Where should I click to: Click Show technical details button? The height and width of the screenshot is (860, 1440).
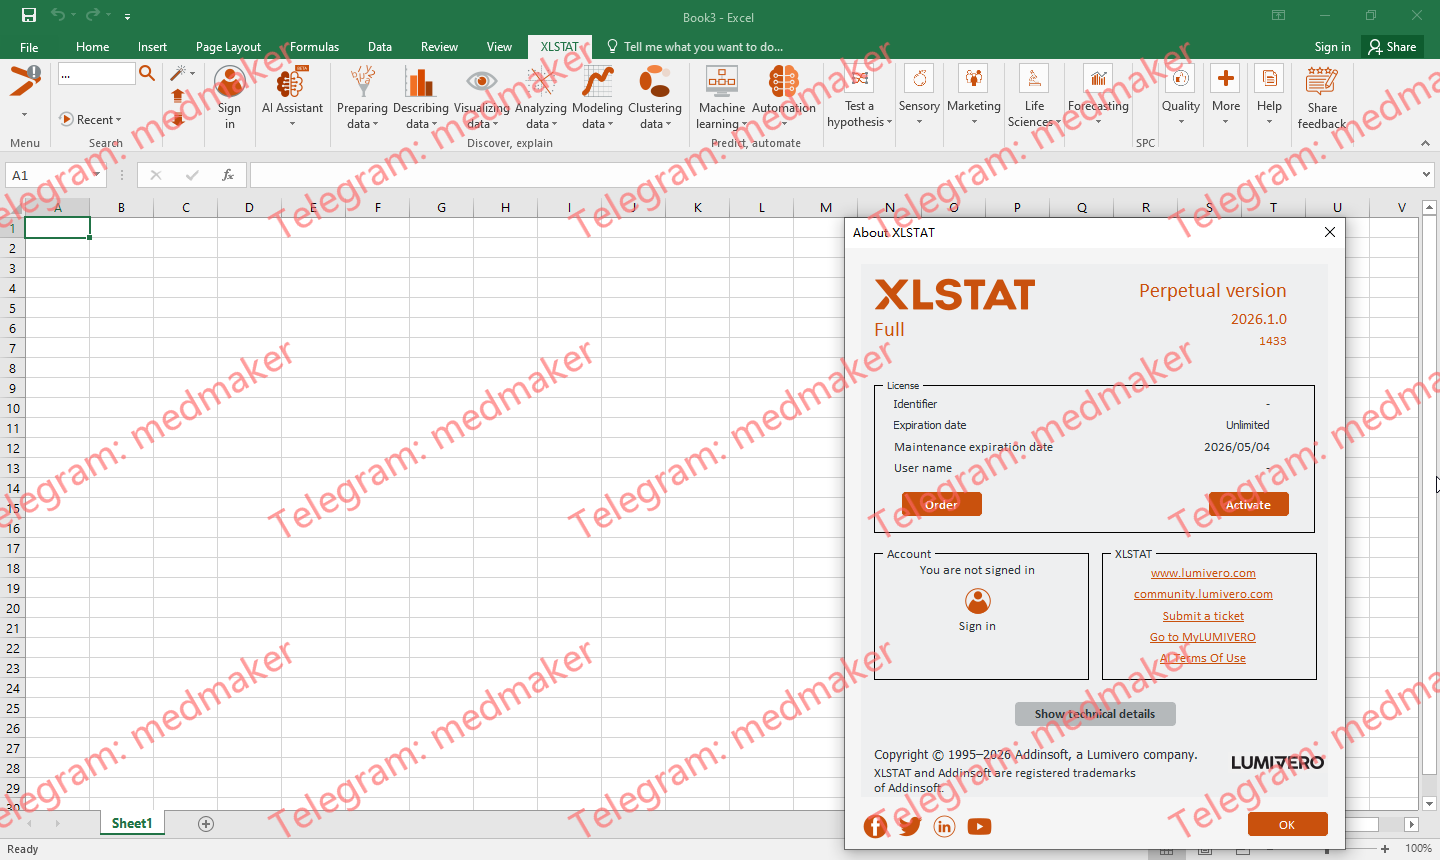tap(1095, 714)
